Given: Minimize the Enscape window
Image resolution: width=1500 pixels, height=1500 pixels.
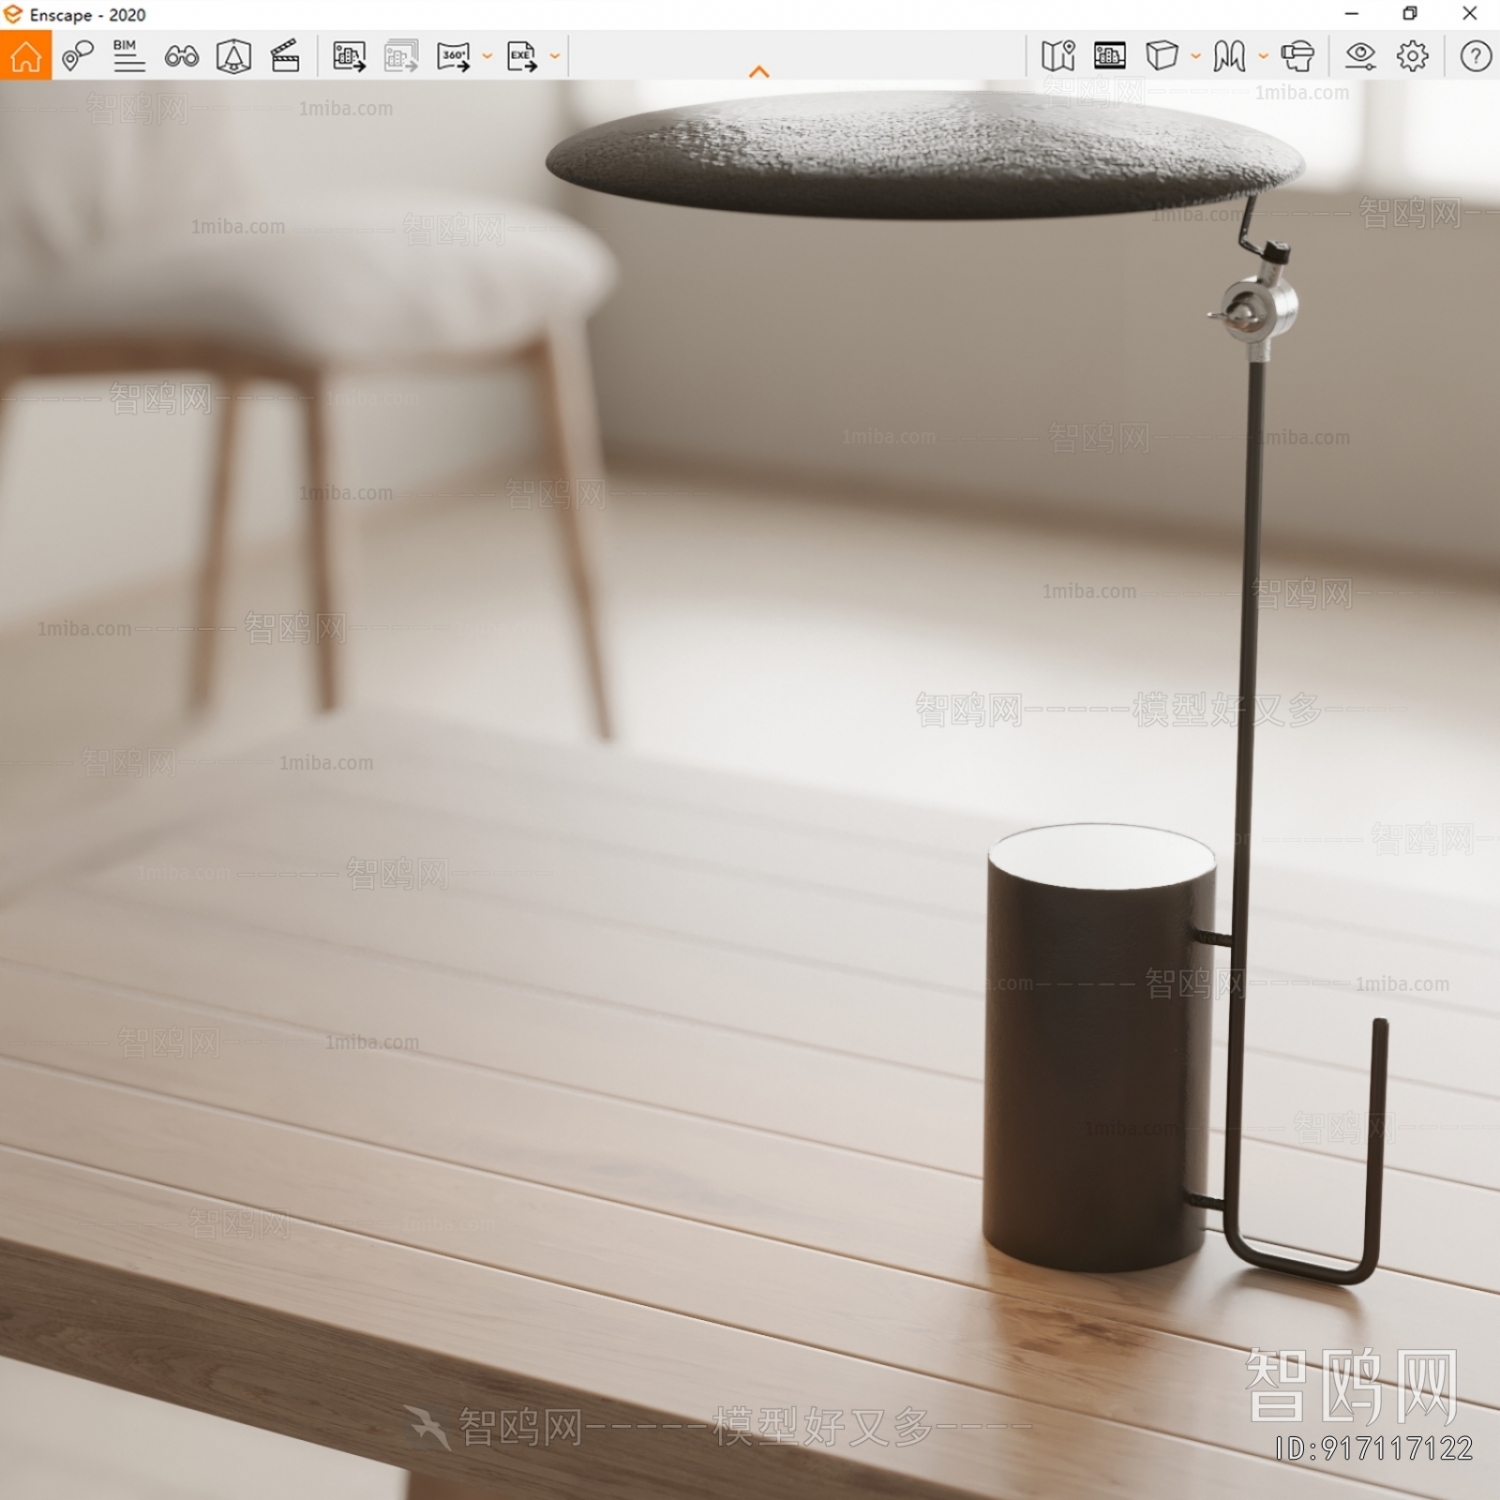Looking at the screenshot, I should click(x=1352, y=14).
